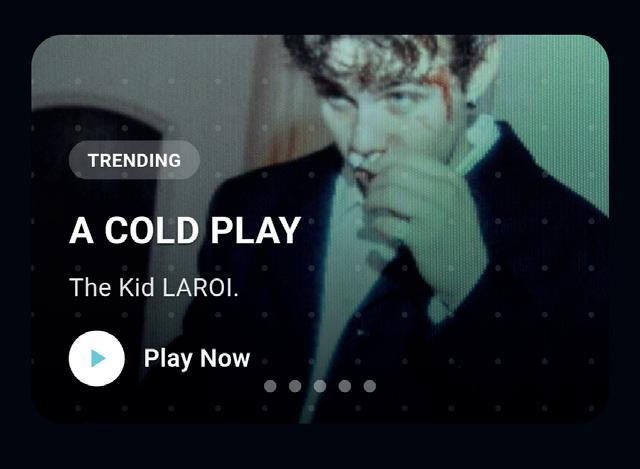The image size is (640, 469).
Task: Open the artist page for The Kid LAROI.
Action: 154,287
